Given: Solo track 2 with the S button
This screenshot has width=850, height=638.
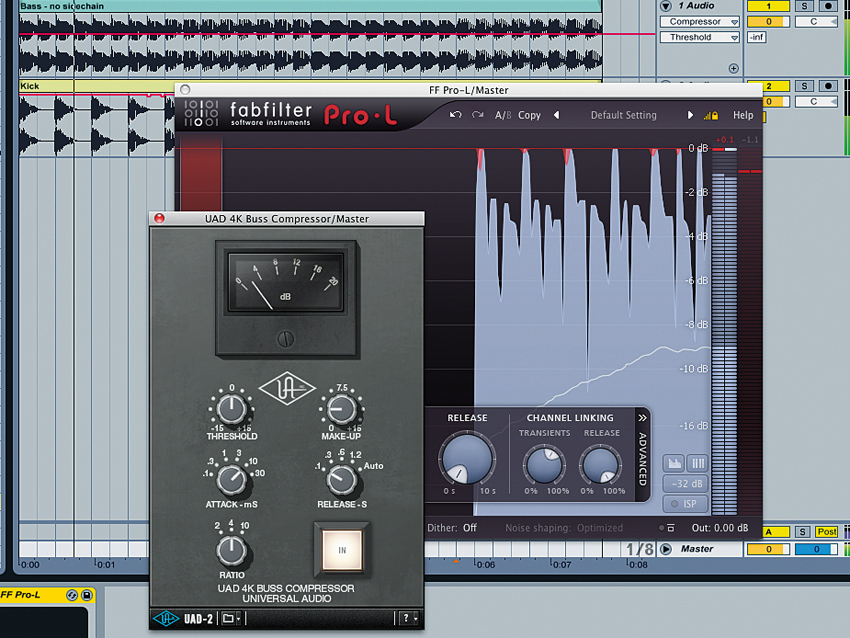Looking at the screenshot, I should click(x=804, y=86).
